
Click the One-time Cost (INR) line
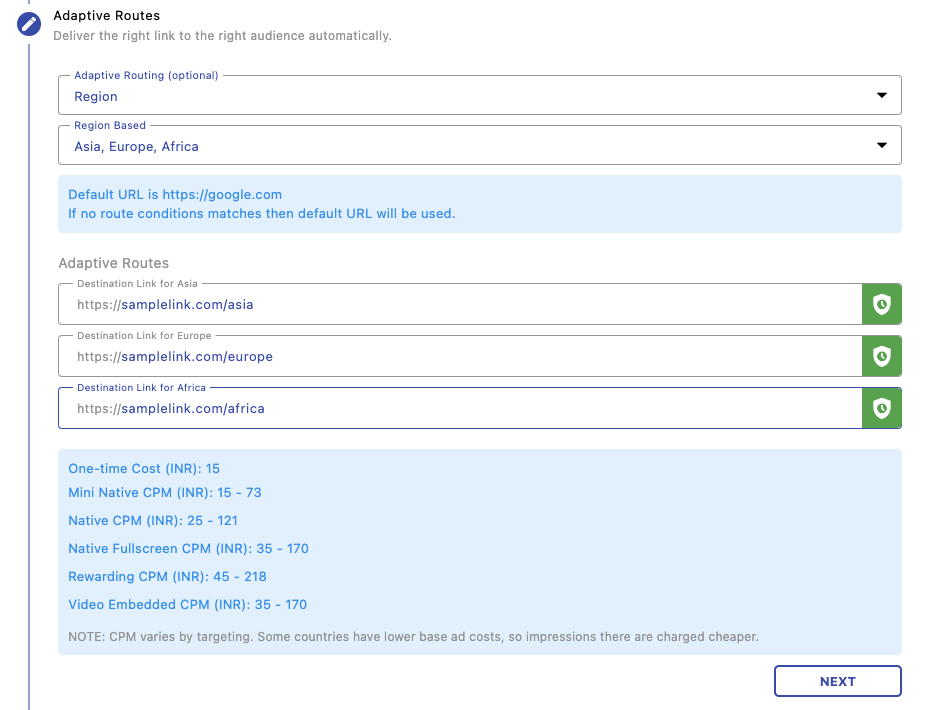(144, 469)
